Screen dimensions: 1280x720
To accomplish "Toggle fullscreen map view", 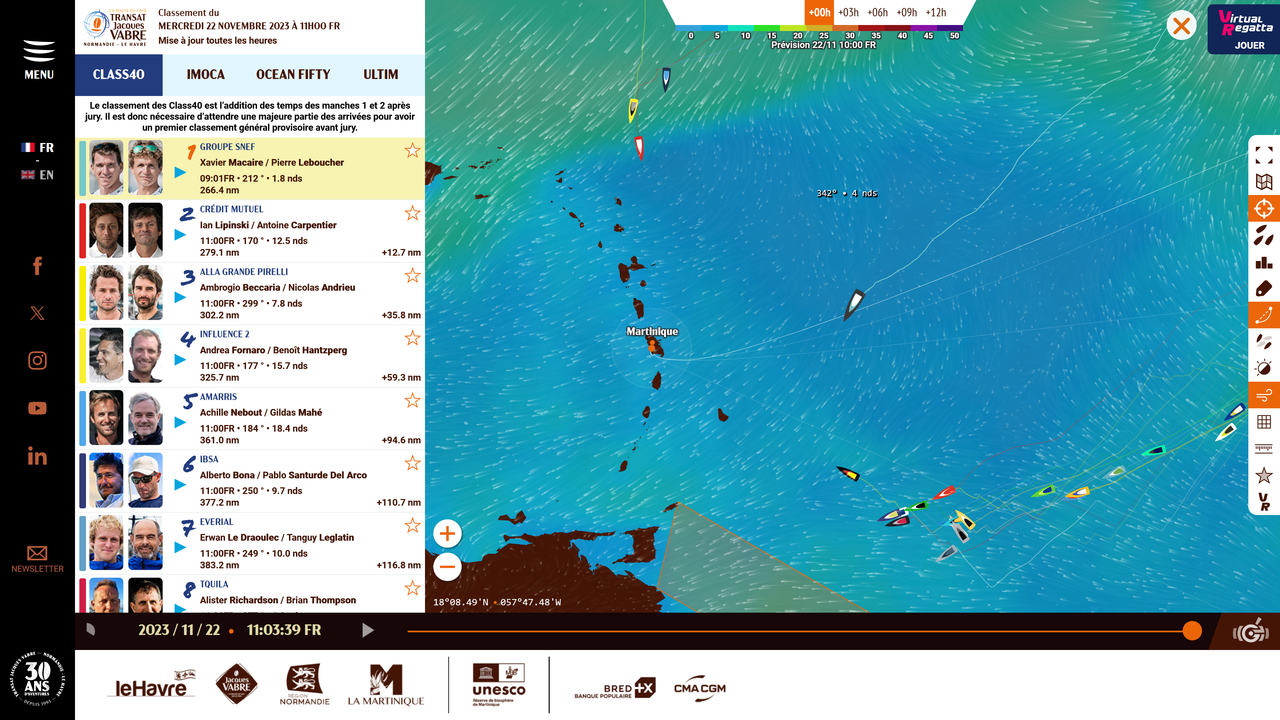I will pyautogui.click(x=1264, y=155).
